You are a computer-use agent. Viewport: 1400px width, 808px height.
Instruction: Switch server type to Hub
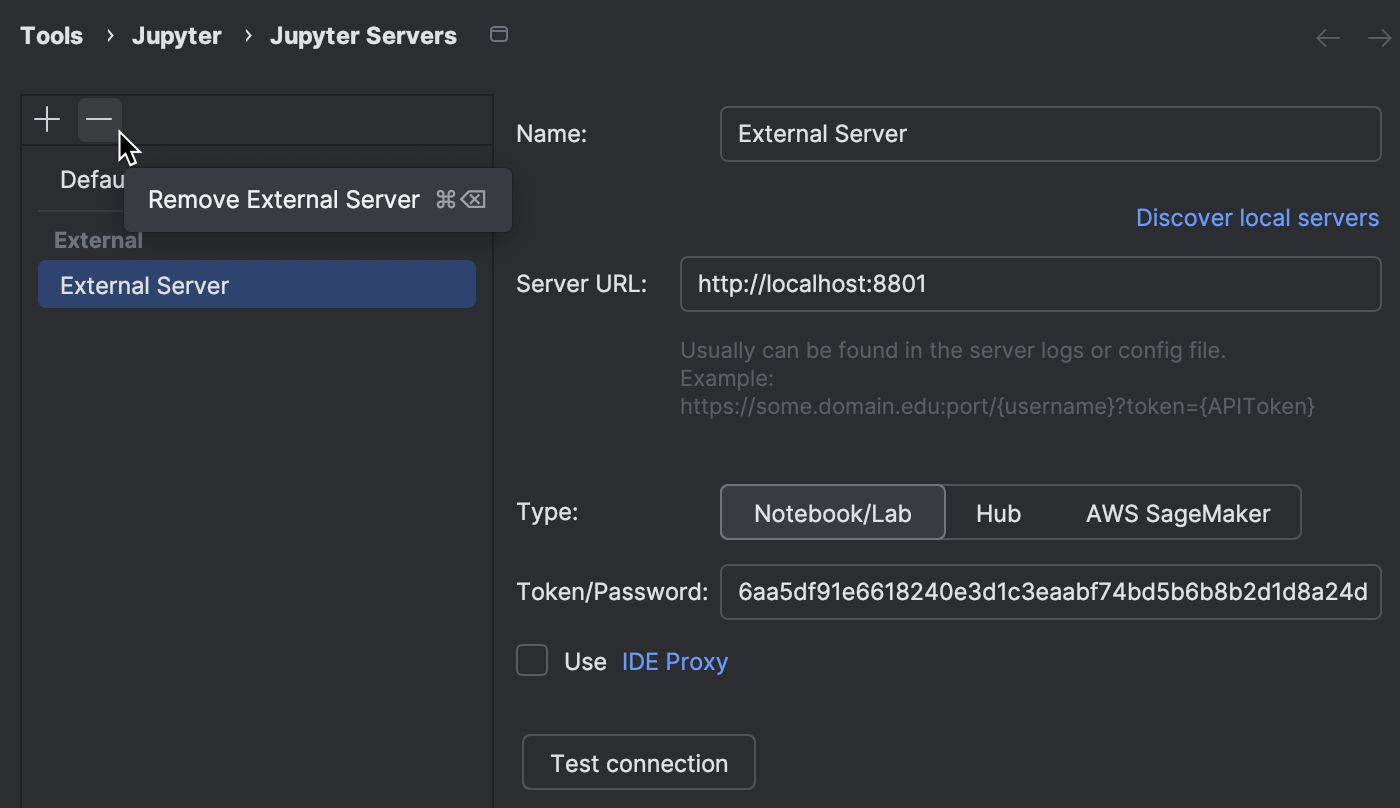click(998, 513)
